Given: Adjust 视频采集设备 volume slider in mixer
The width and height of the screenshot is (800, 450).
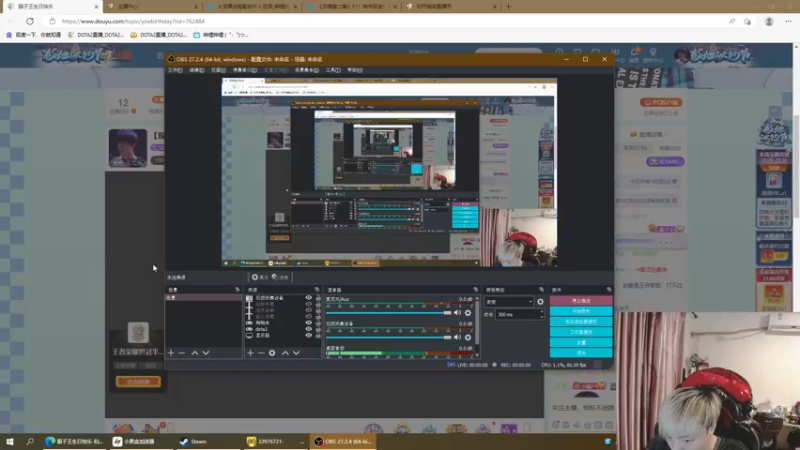Looking at the screenshot, I should 389,337.
